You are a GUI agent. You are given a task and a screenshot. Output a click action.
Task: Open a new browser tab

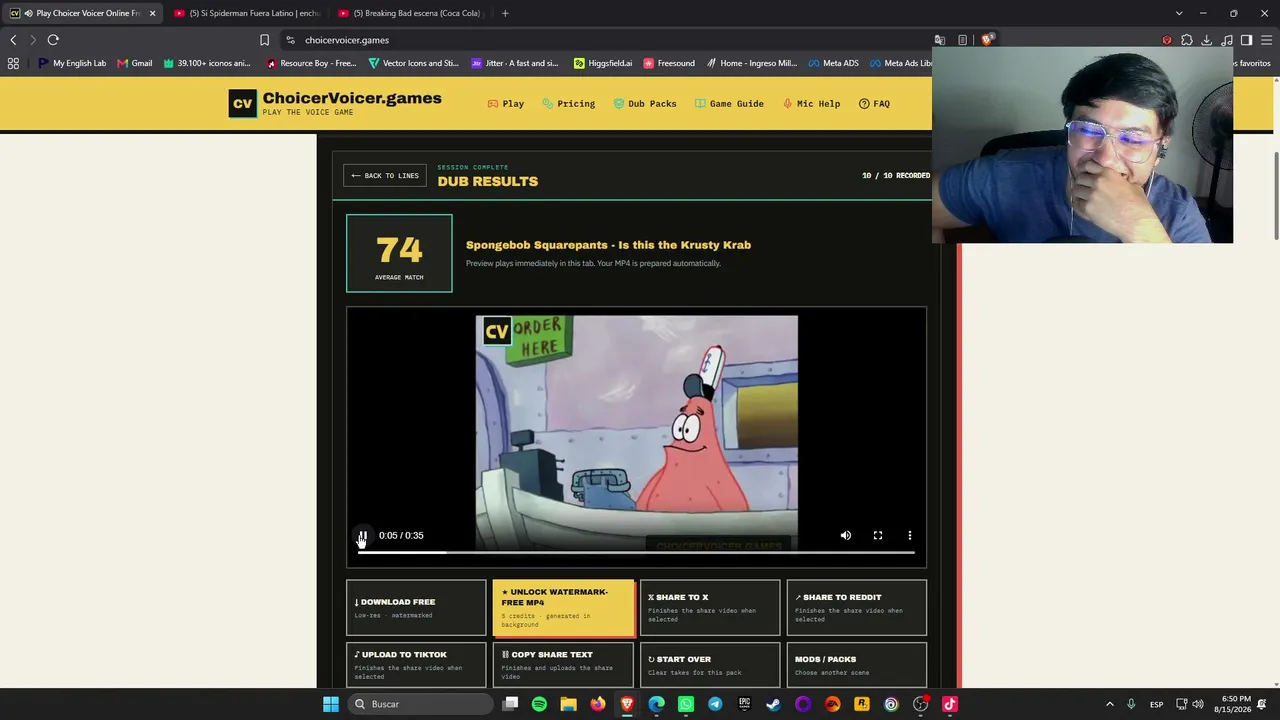point(505,13)
